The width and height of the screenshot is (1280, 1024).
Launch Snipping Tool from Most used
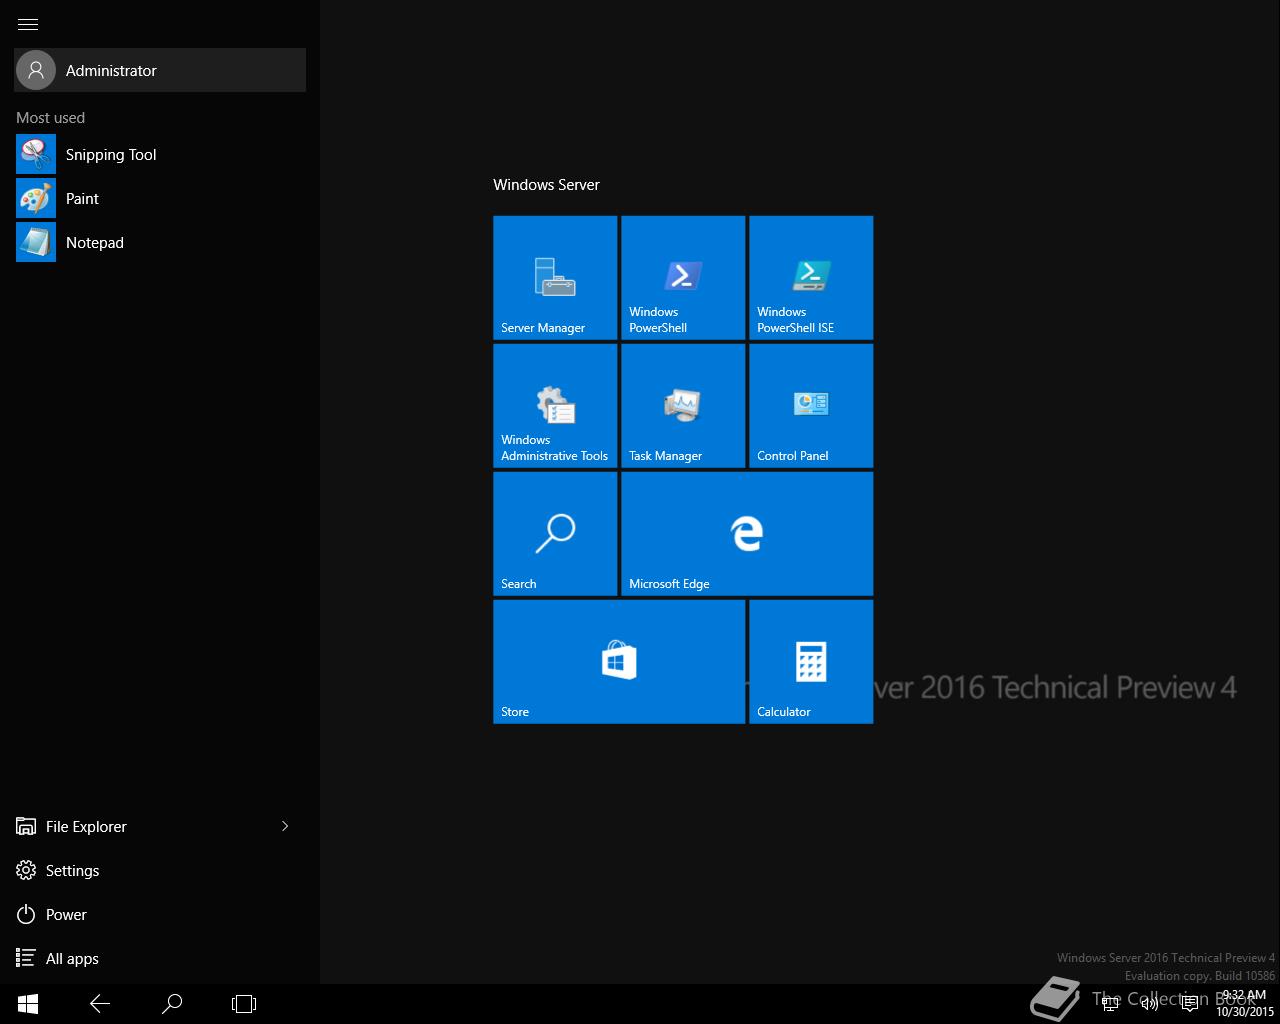(160, 154)
